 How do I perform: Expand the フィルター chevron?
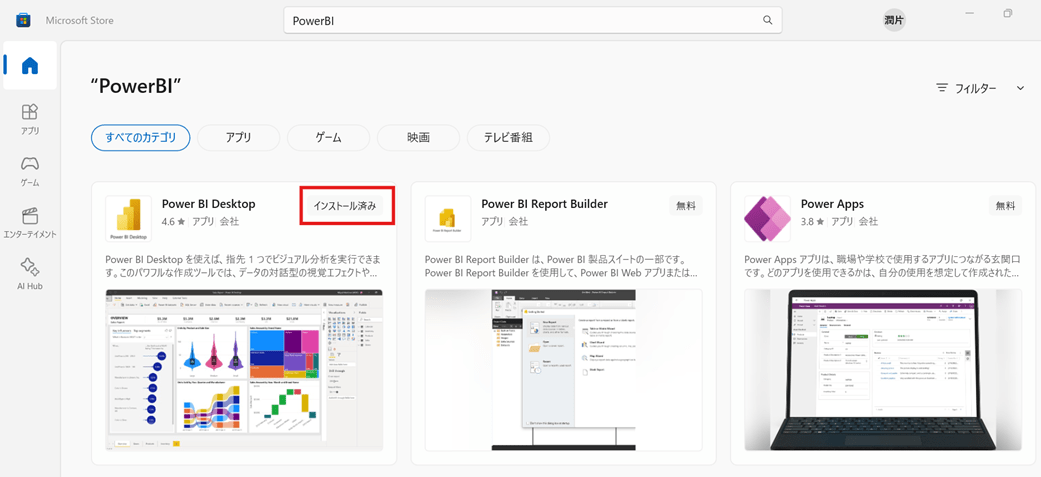pyautogui.click(x=1020, y=88)
